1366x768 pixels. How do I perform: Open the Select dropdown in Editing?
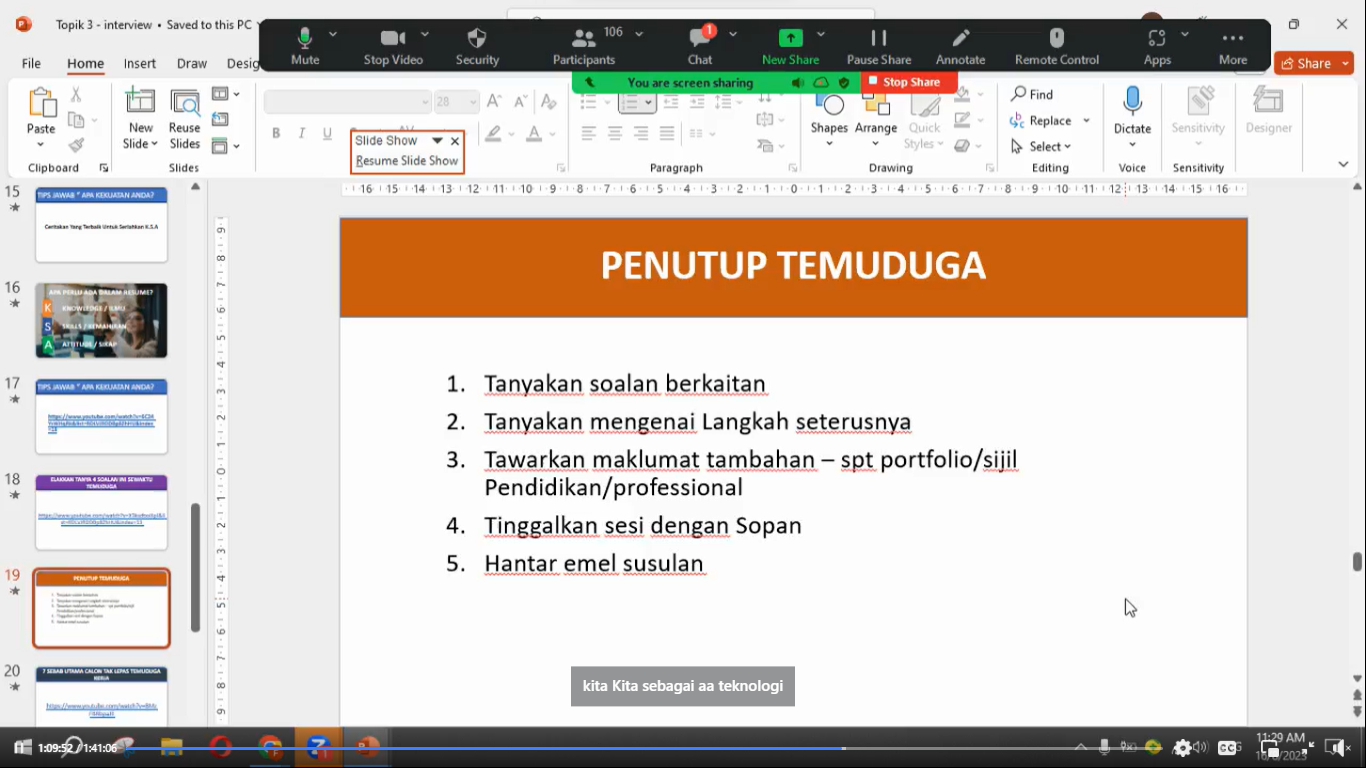pyautogui.click(x=1041, y=146)
